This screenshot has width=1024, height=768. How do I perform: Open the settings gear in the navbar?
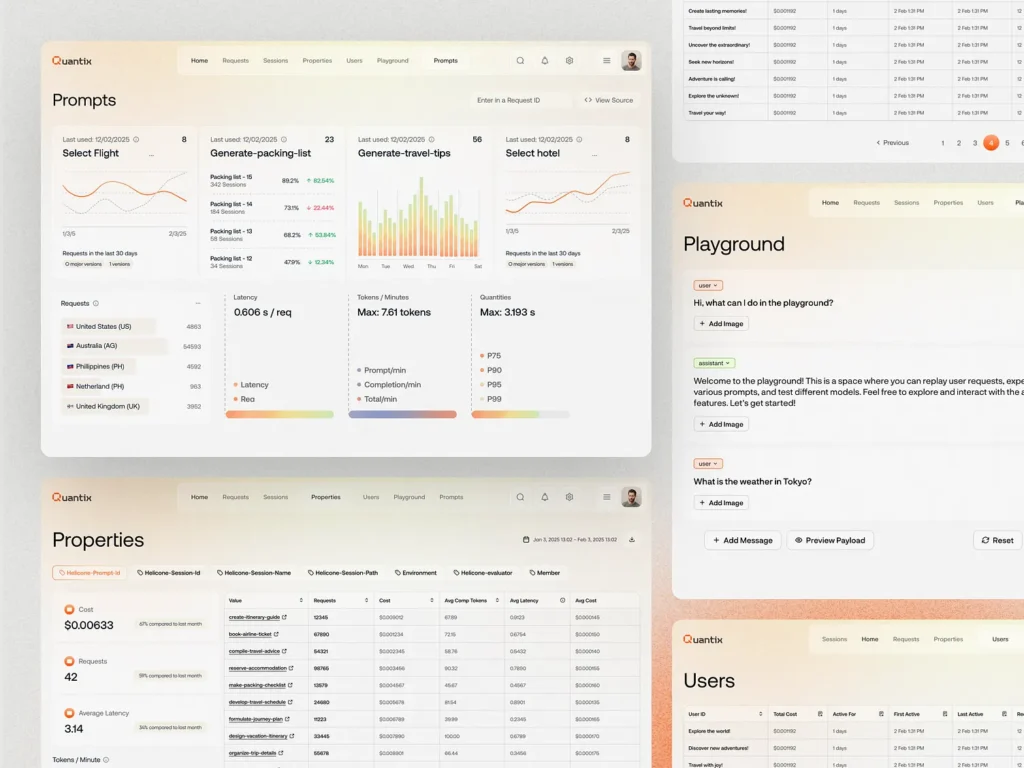569,61
